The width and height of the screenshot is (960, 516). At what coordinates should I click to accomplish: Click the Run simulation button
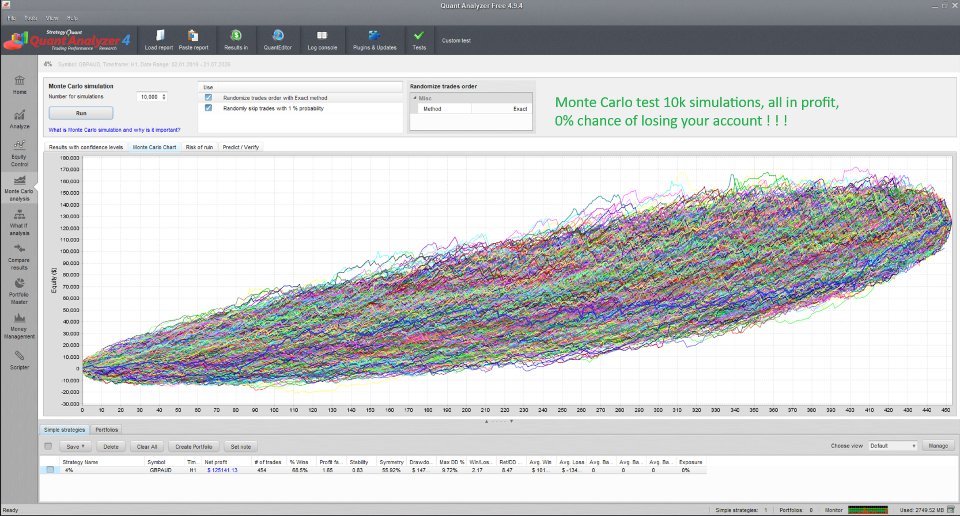coord(81,113)
